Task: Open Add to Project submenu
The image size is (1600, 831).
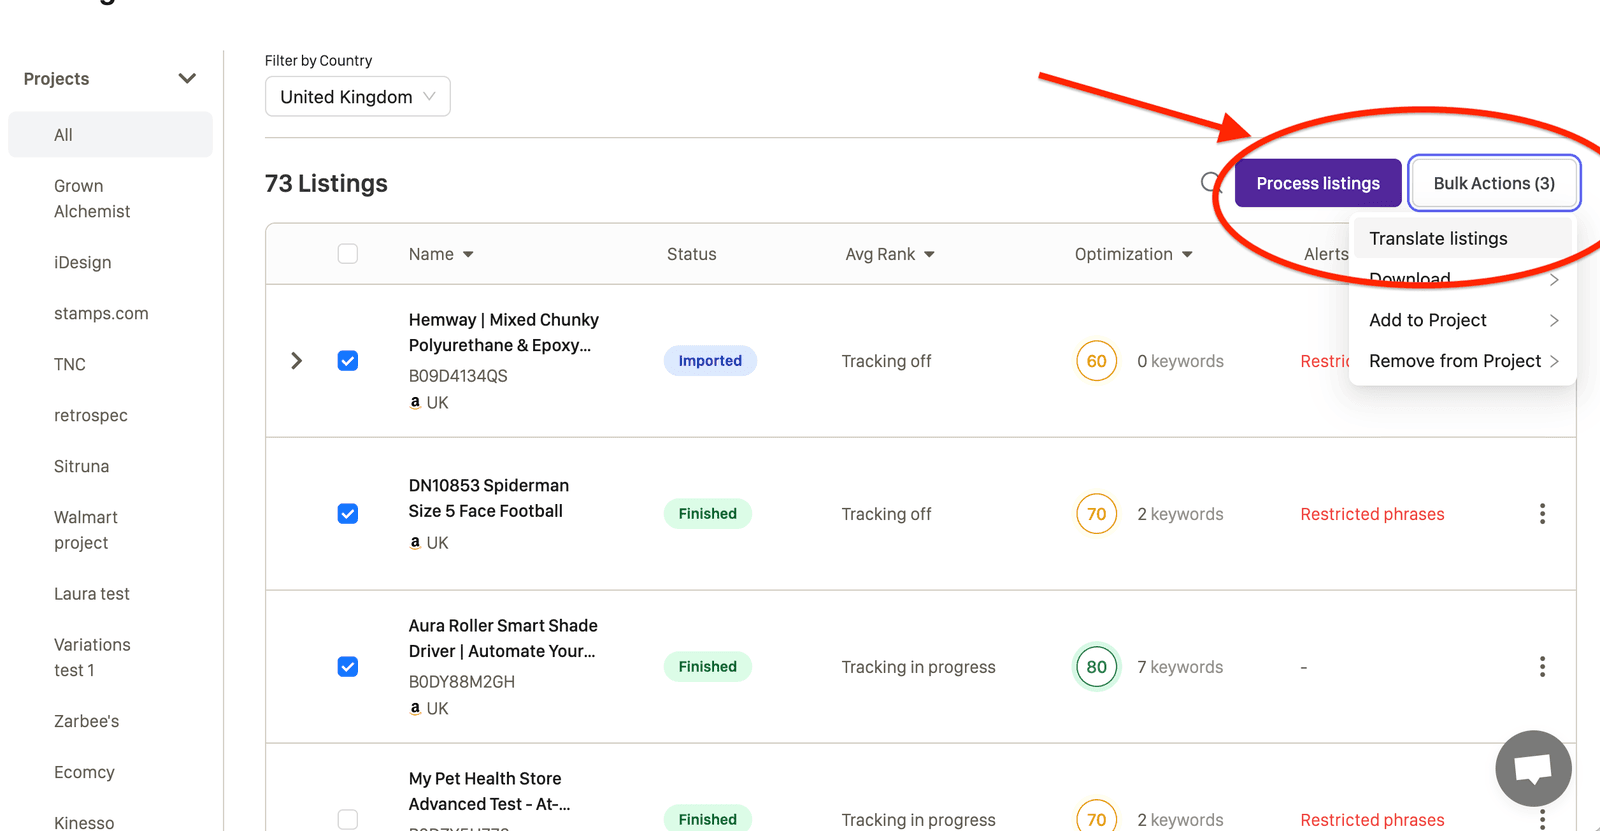Action: pos(1463,320)
